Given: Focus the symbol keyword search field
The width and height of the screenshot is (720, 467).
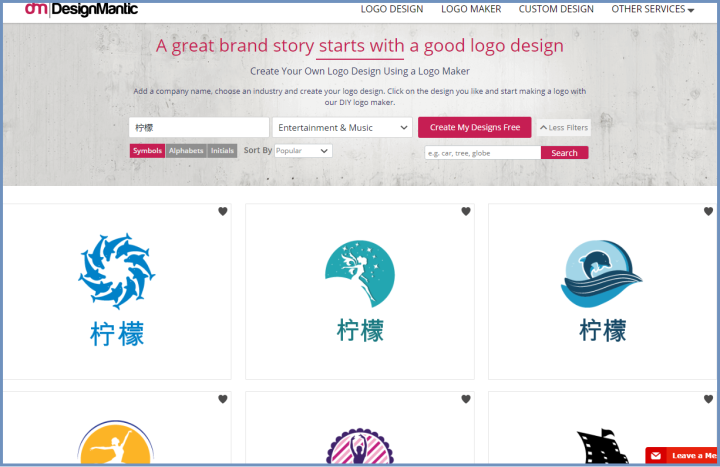Looking at the screenshot, I should click(x=483, y=153).
